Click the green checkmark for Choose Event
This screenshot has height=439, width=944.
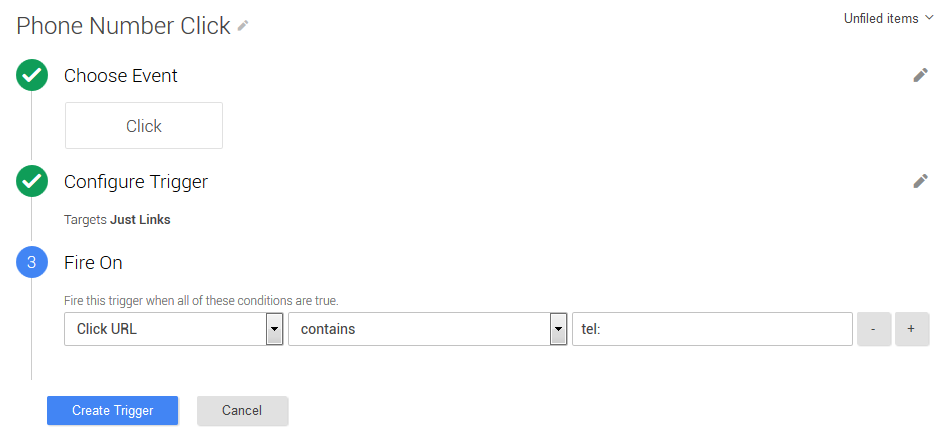pos(32,75)
